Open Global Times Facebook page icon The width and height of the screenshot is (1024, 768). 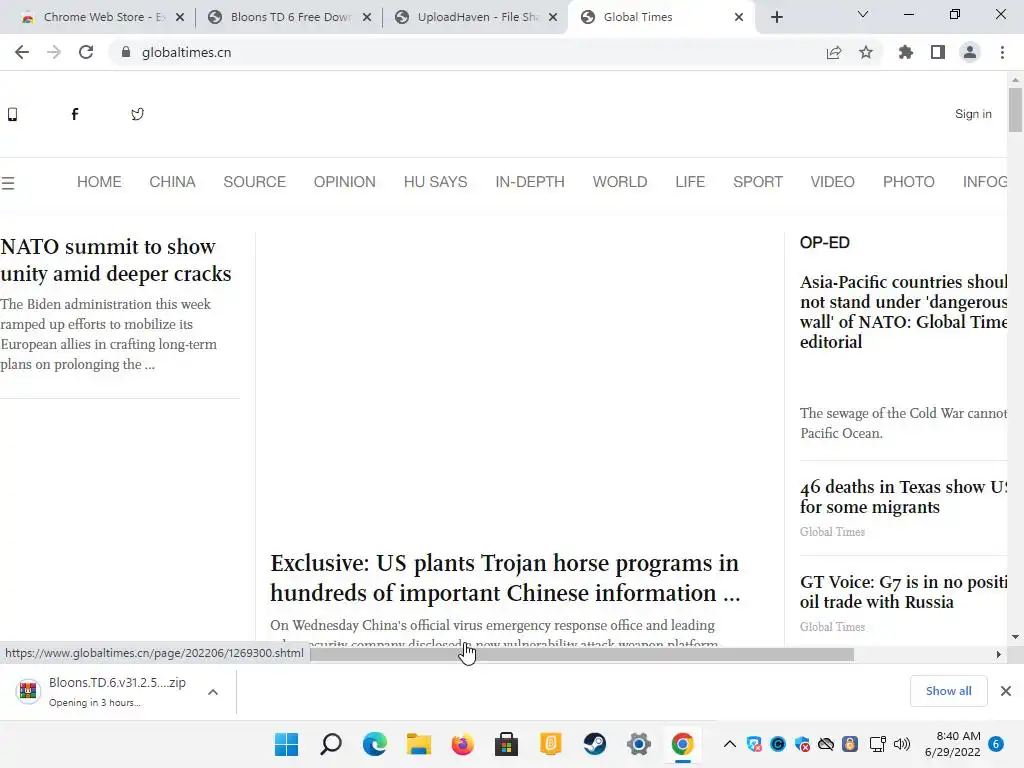pos(74,114)
